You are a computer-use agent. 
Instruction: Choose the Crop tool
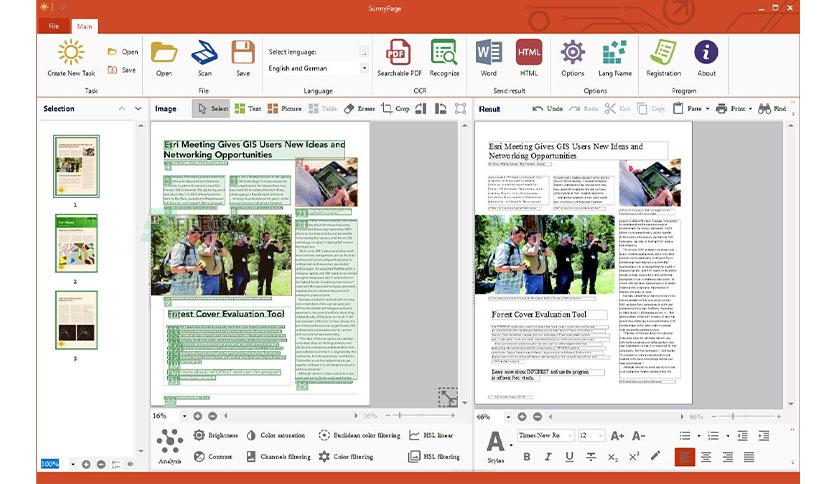395,109
